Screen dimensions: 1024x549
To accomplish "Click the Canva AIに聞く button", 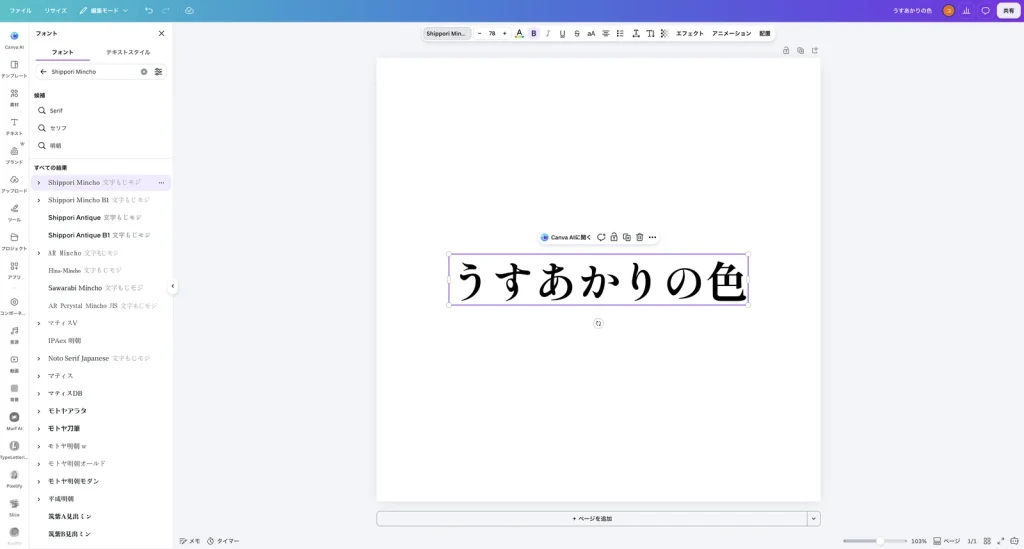I will coord(566,237).
